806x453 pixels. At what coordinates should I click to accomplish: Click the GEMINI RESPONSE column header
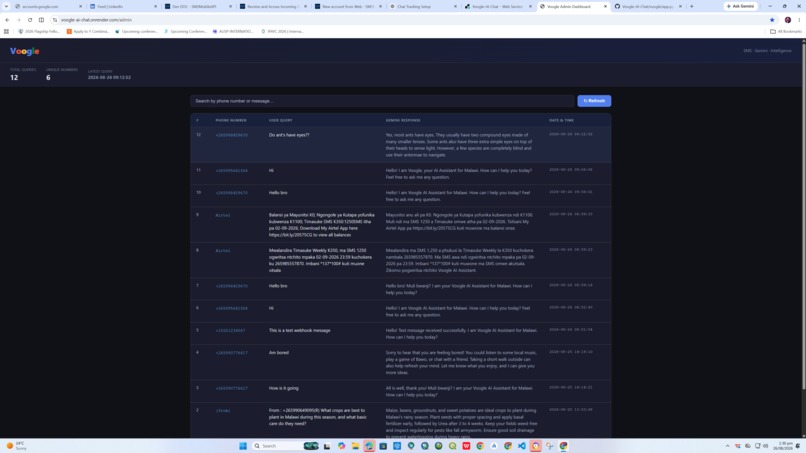pyautogui.click(x=403, y=120)
